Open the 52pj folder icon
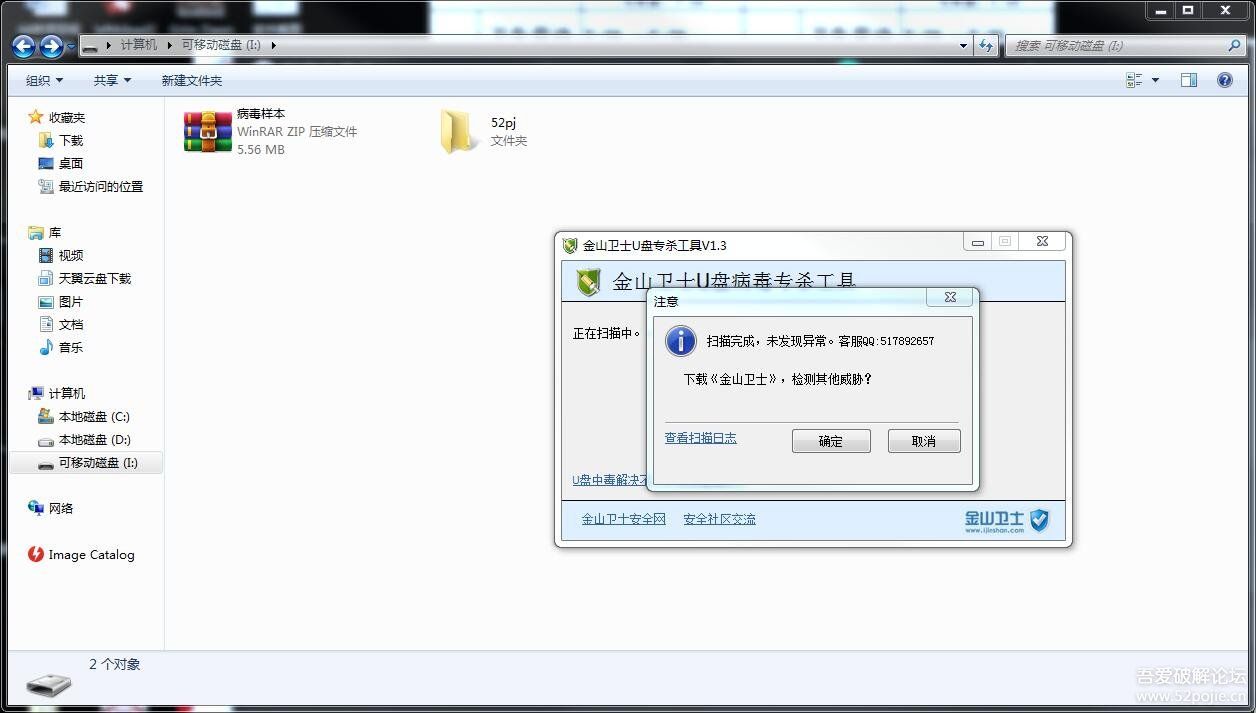 click(458, 131)
